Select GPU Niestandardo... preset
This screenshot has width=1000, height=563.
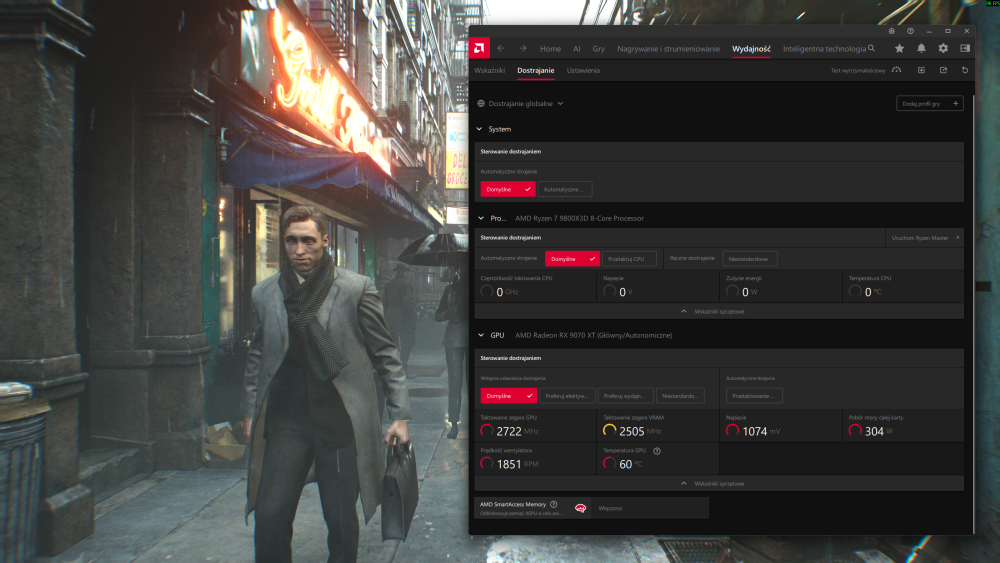click(x=680, y=396)
